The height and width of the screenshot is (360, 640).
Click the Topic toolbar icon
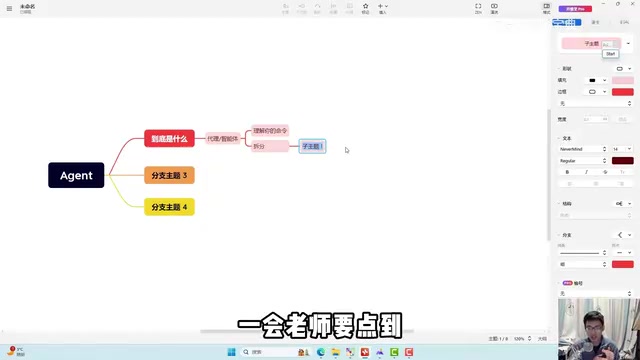click(286, 8)
